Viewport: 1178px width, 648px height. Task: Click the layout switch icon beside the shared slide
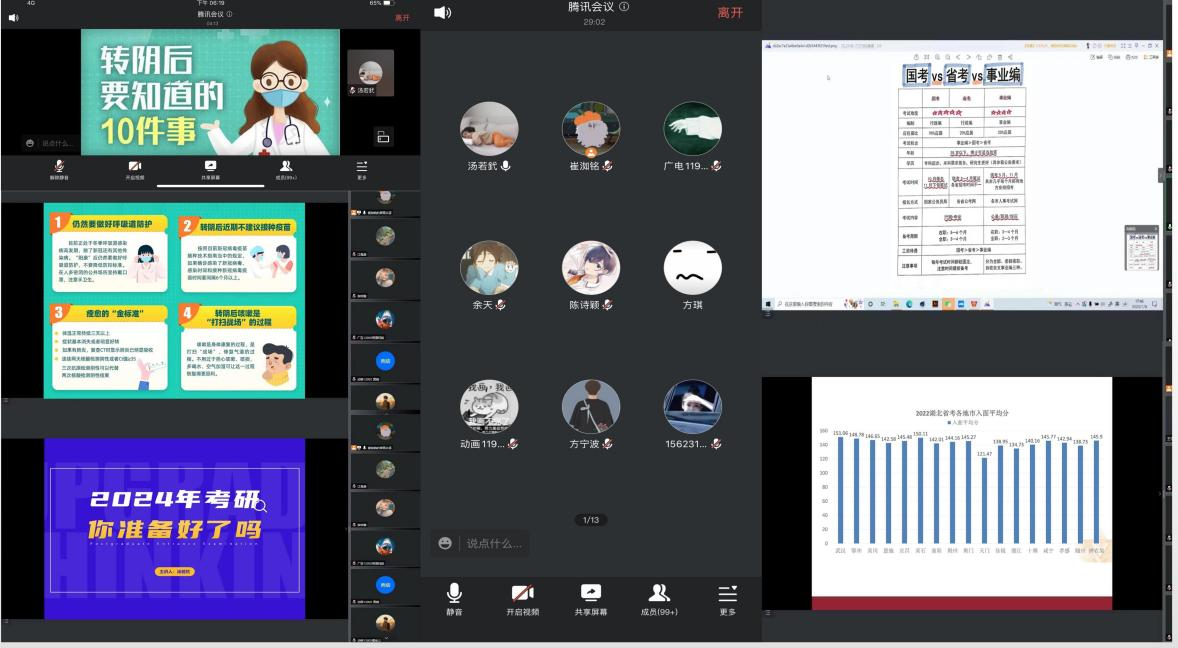tap(383, 137)
